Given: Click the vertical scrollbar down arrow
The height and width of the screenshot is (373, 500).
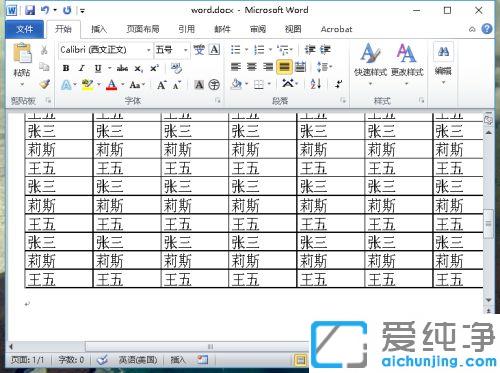Looking at the screenshot, I should (488, 300).
